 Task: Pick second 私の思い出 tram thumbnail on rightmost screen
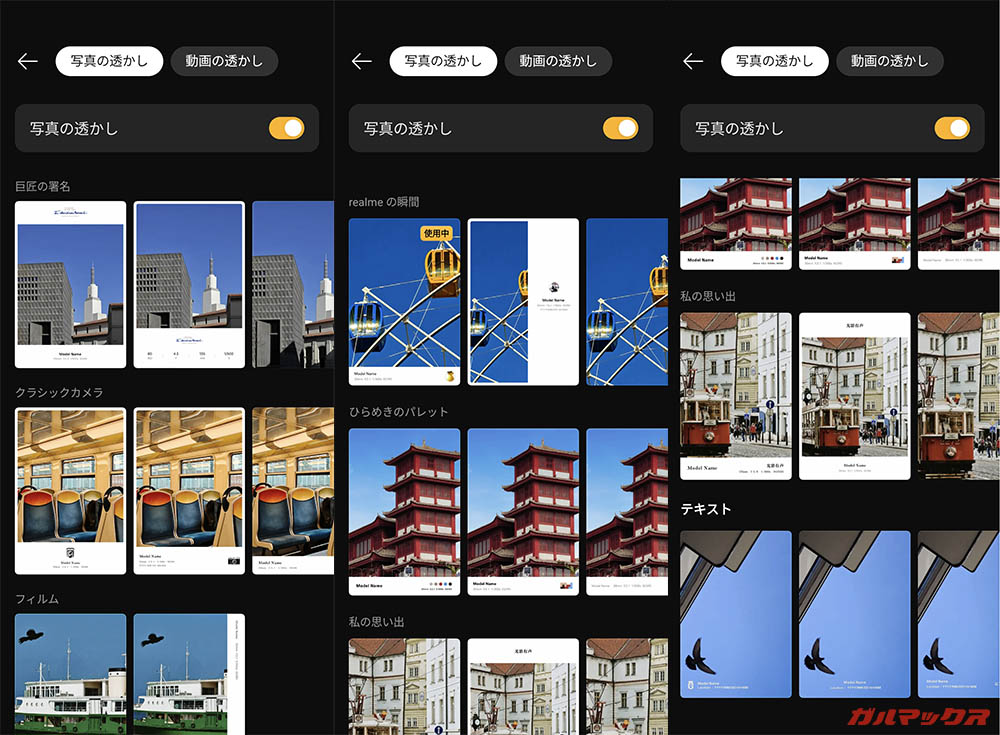tap(855, 396)
